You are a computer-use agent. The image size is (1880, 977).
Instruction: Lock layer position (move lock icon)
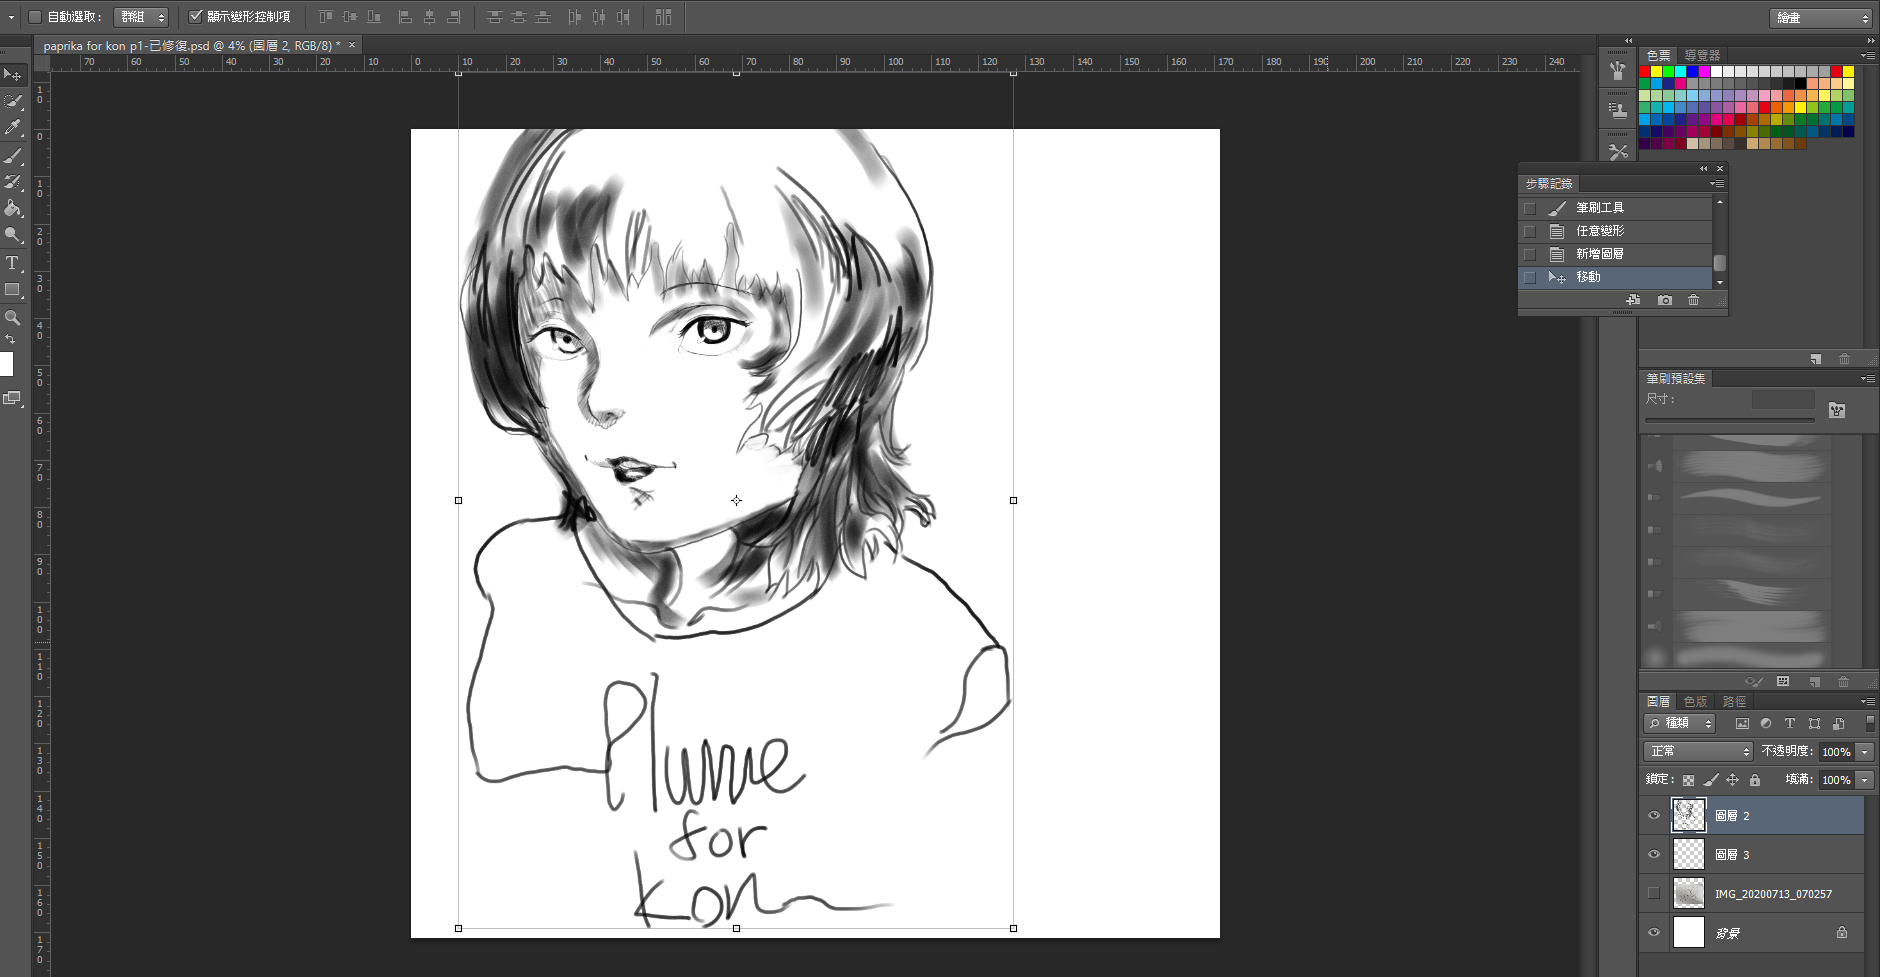pyautogui.click(x=1733, y=780)
